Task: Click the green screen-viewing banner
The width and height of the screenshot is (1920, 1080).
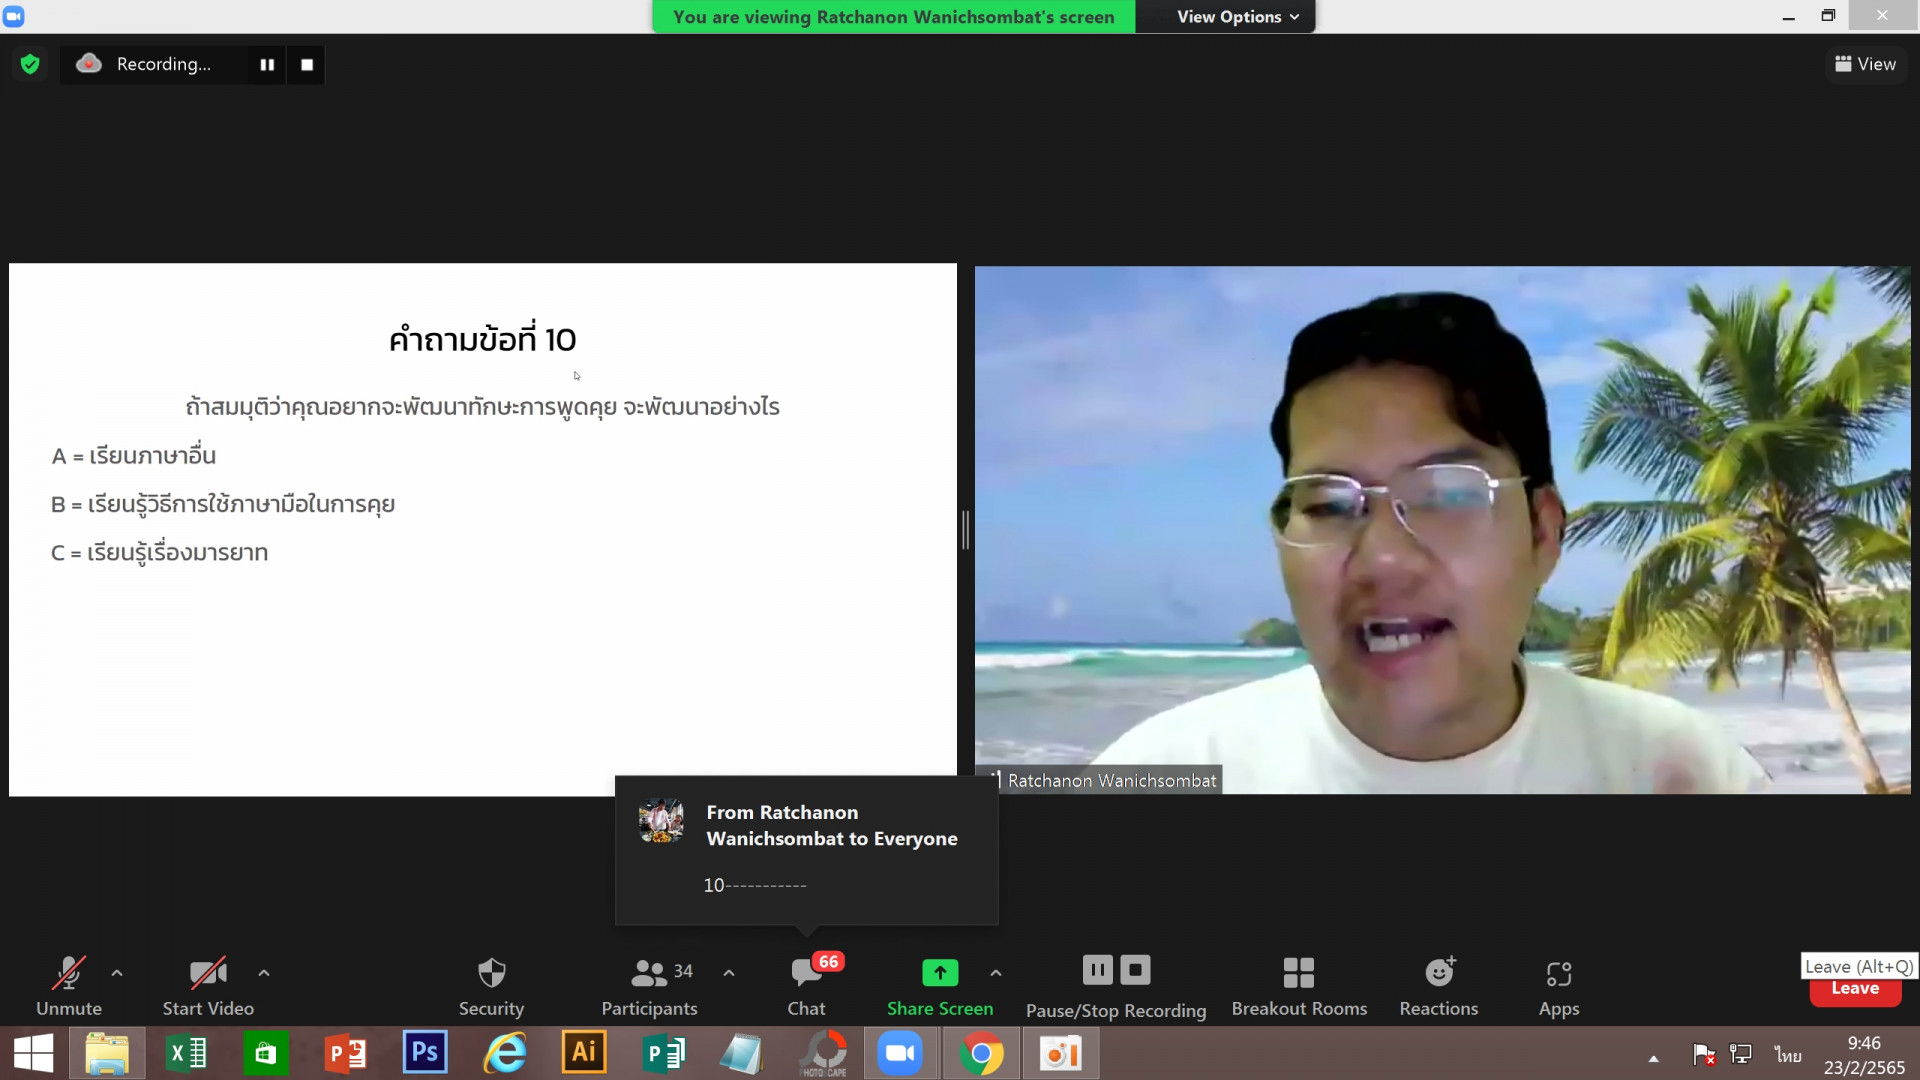Action: point(893,17)
